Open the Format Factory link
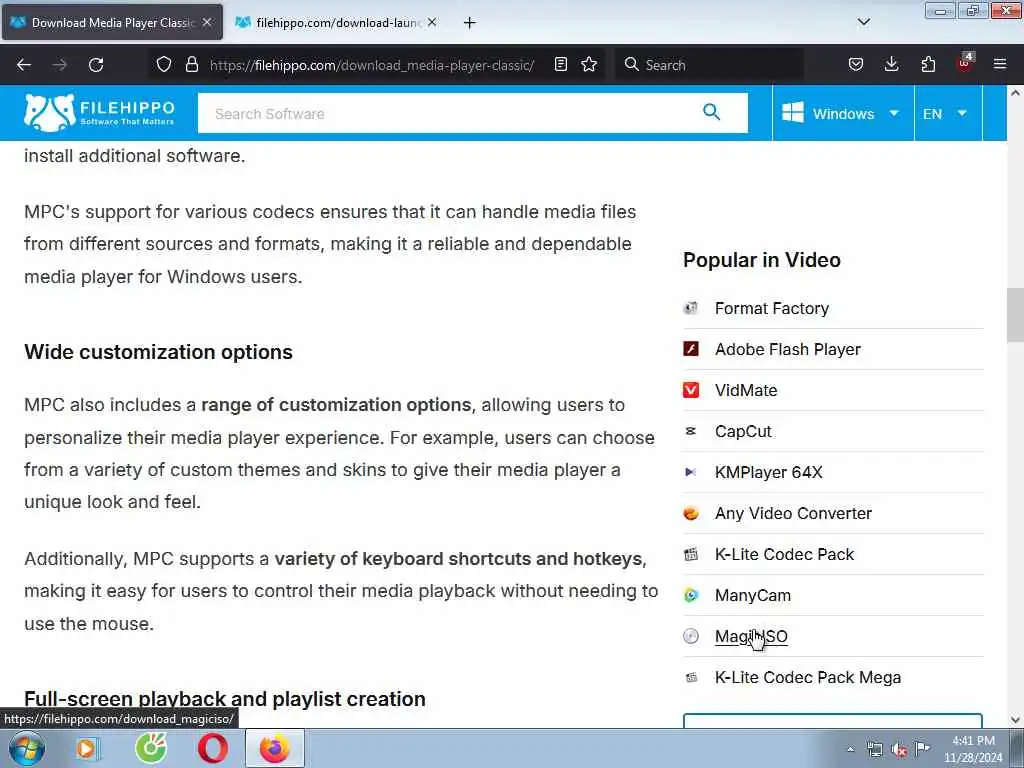The image size is (1024, 768). [x=771, y=308]
